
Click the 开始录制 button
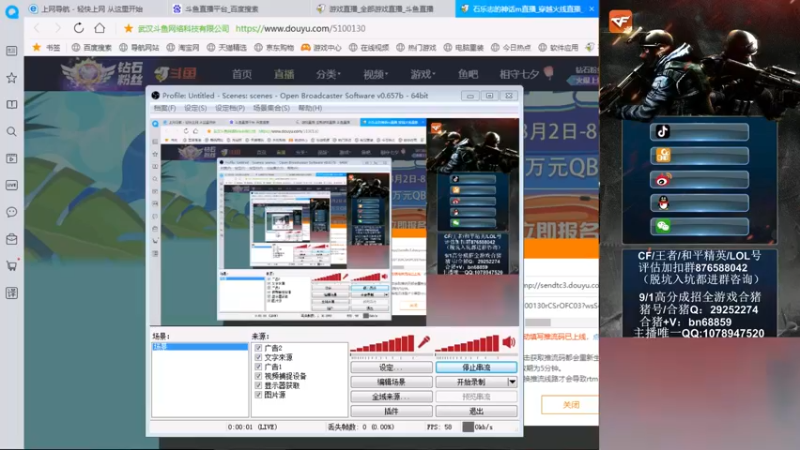[x=471, y=382]
